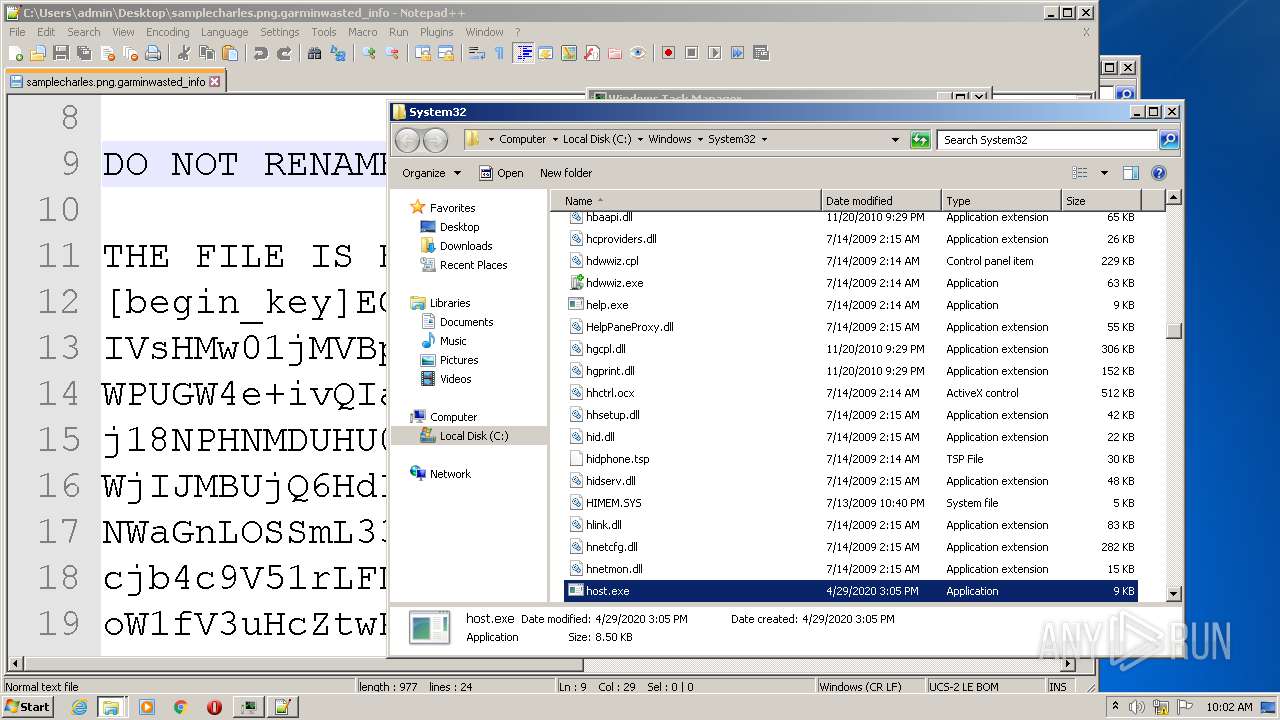
Task: Click the Copy icon in Notepad++ toolbar
Action: point(207,53)
